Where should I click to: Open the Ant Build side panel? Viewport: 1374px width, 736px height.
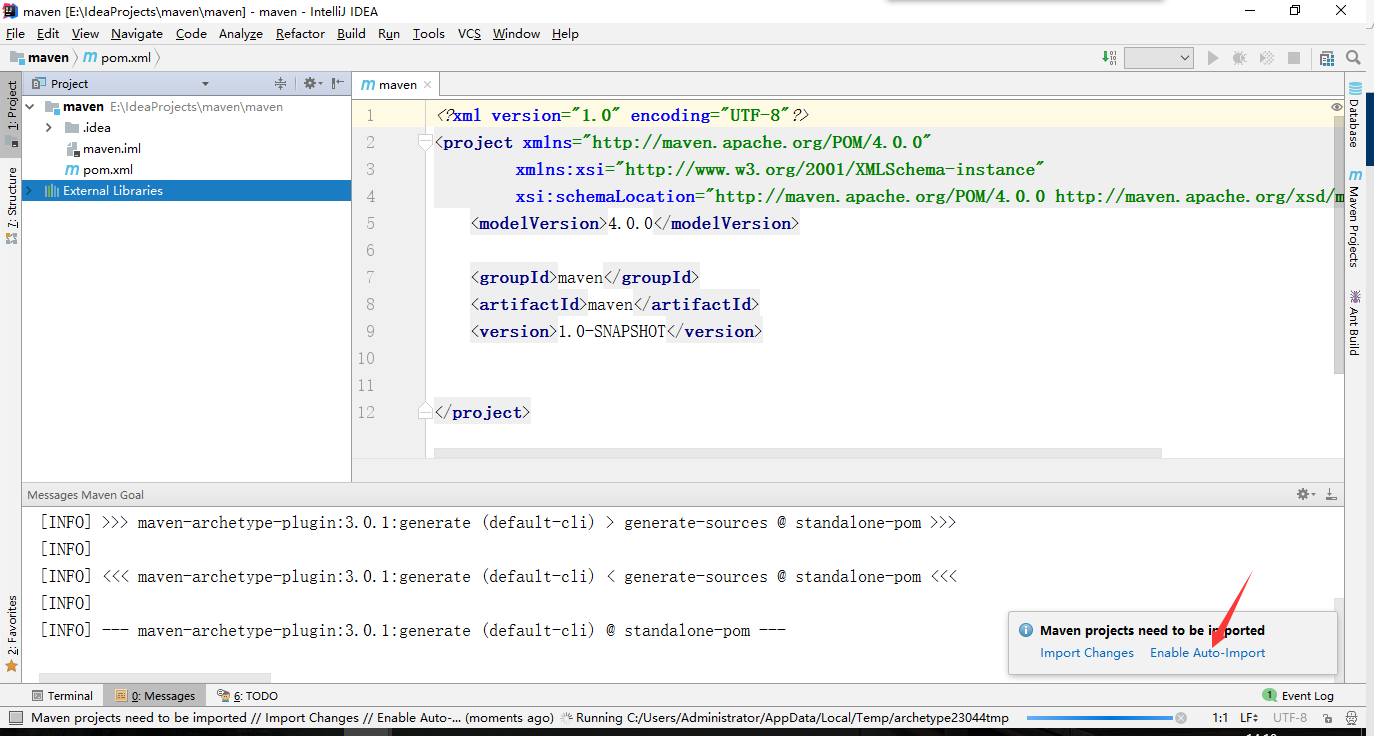coord(1354,322)
